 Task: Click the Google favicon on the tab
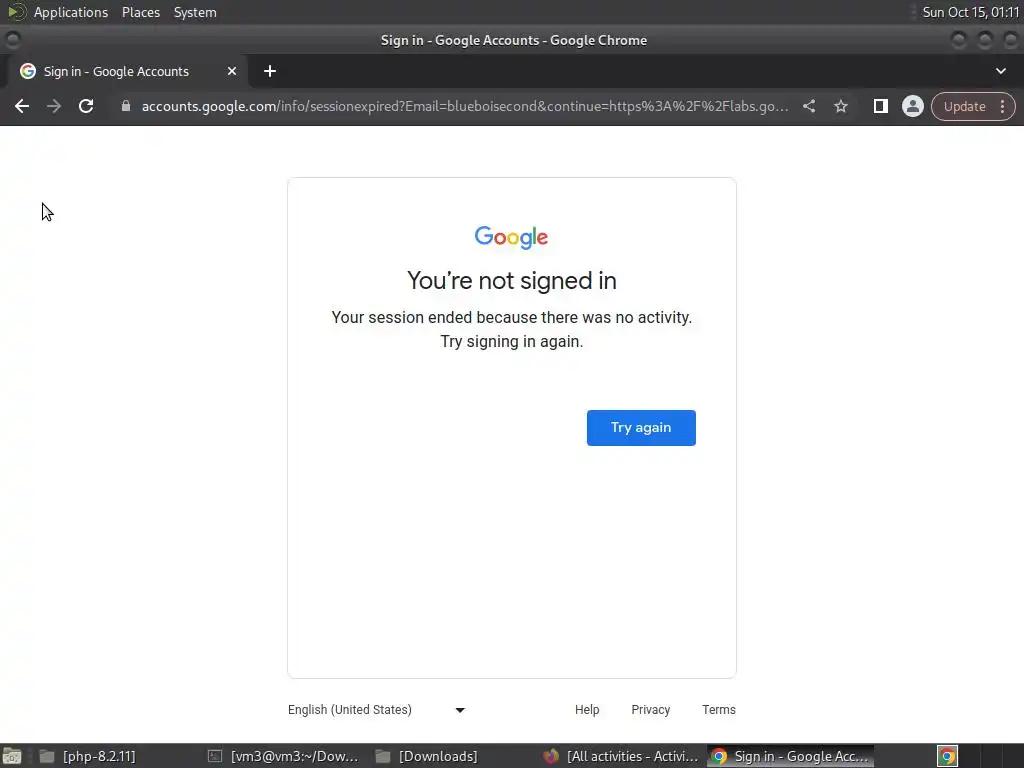tap(27, 71)
